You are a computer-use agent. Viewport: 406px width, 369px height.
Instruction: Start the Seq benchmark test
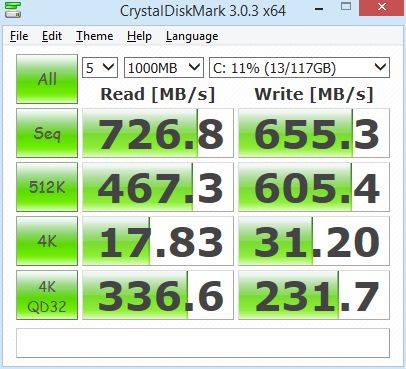(x=47, y=133)
